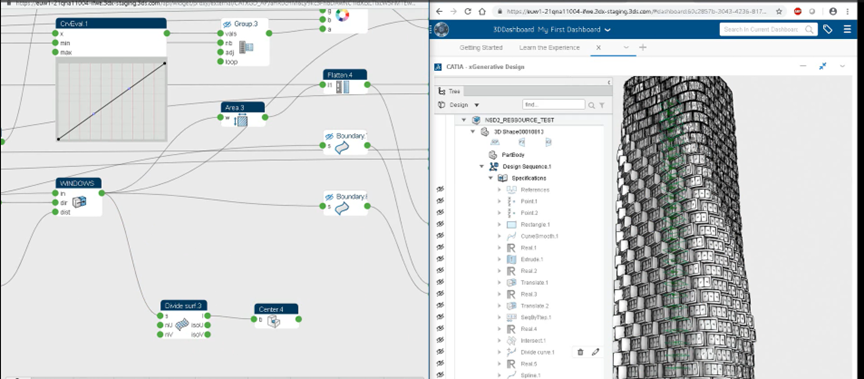
Task: Click the browser reload button
Action: (x=468, y=11)
